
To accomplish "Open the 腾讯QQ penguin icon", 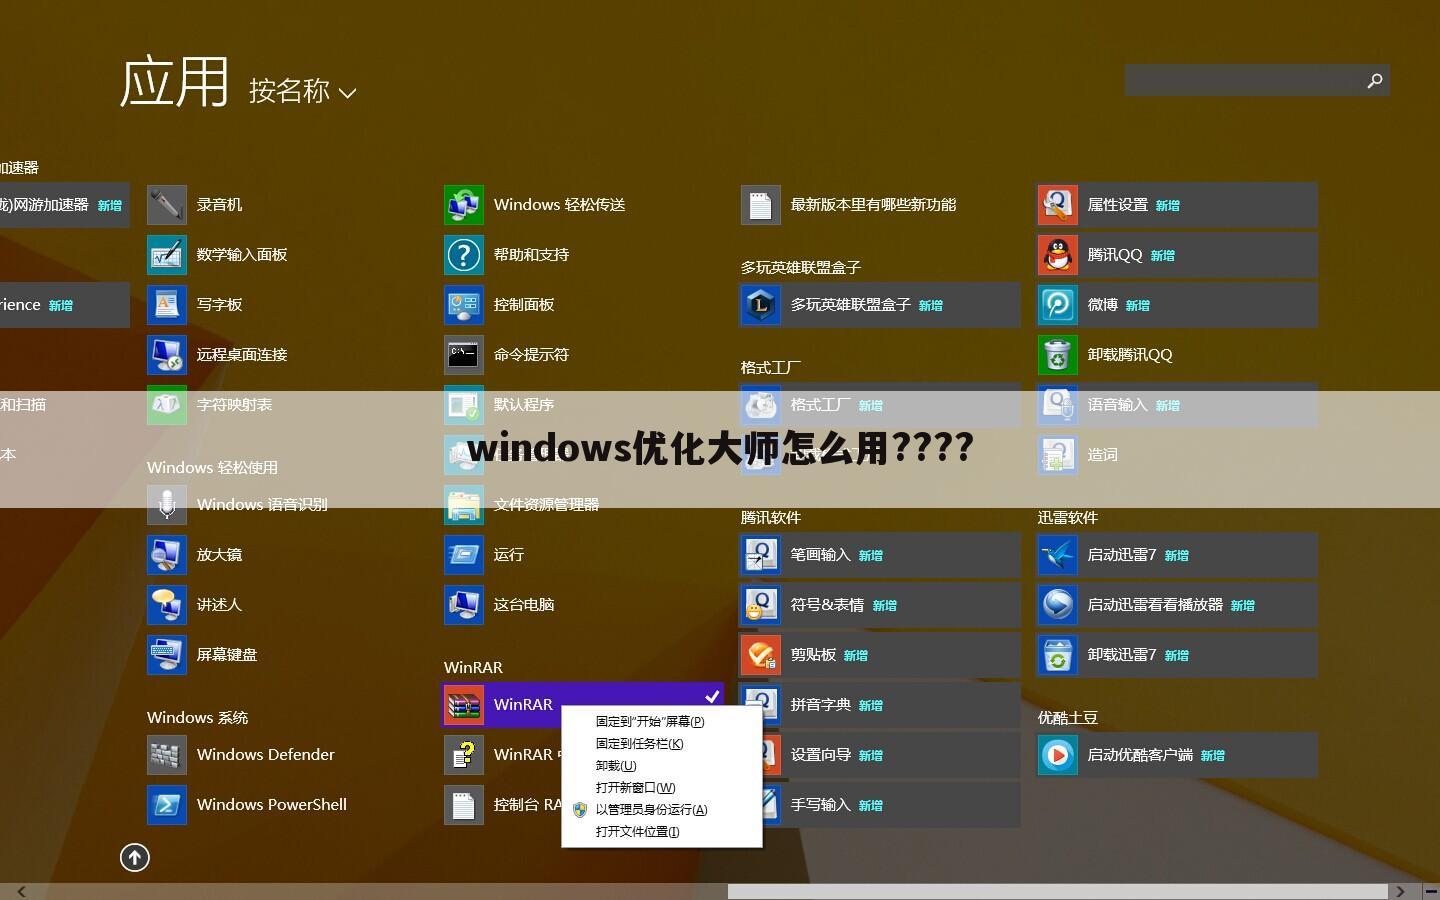I will 1057,255.
